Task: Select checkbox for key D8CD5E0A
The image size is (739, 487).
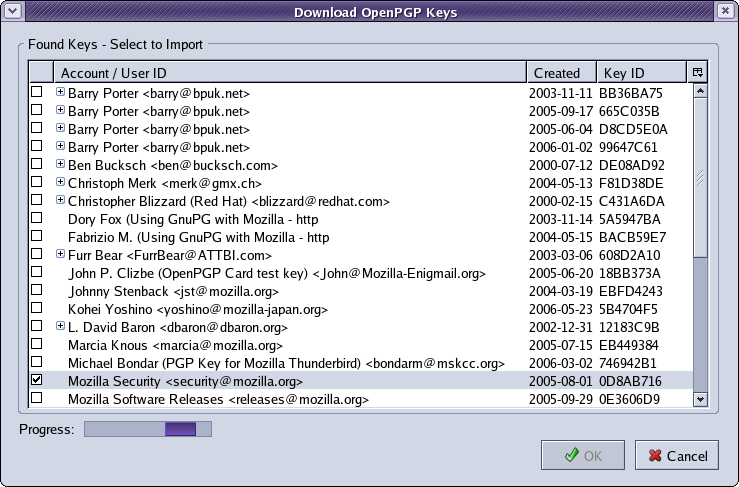Action: [x=36, y=128]
